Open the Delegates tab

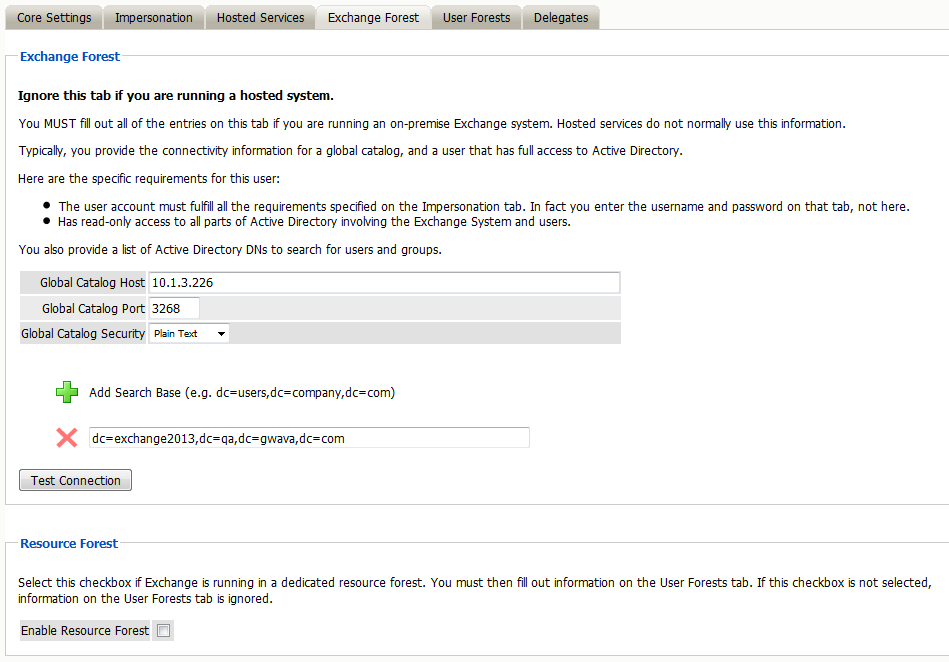click(x=561, y=18)
